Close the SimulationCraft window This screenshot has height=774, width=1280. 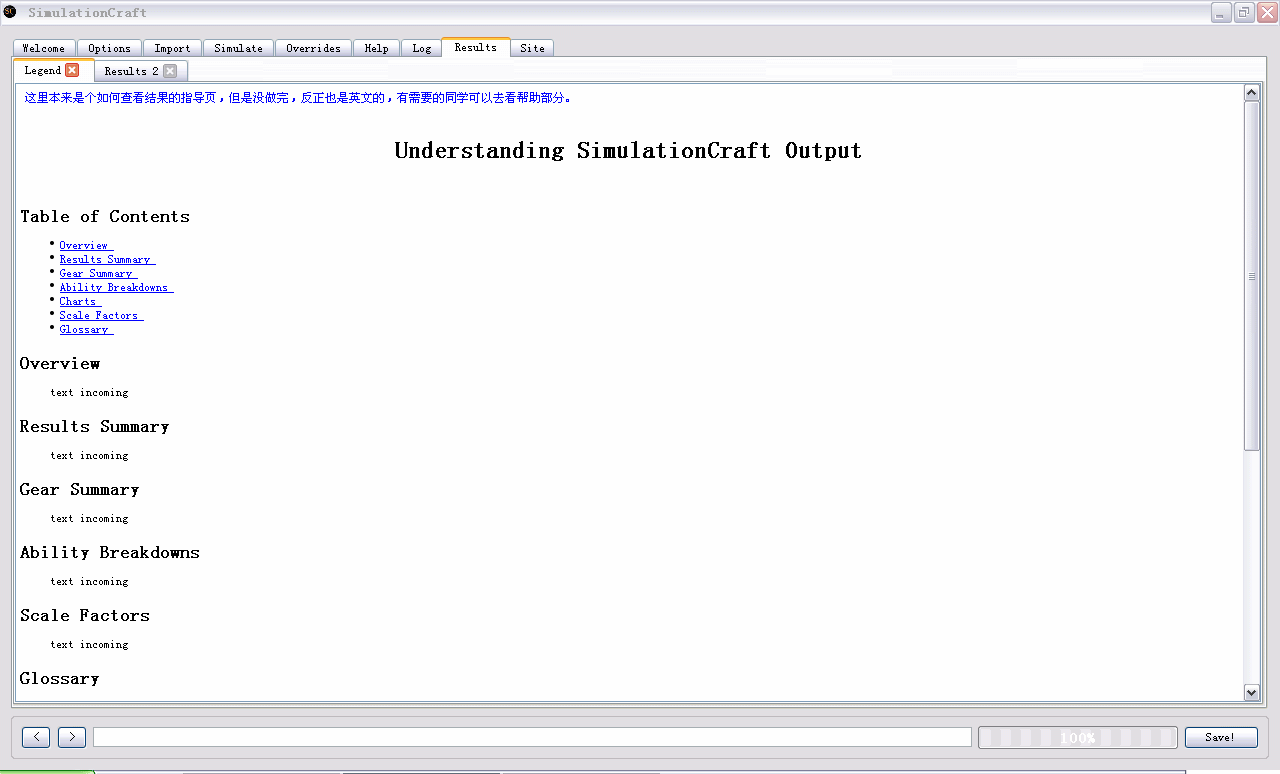[x=1267, y=12]
